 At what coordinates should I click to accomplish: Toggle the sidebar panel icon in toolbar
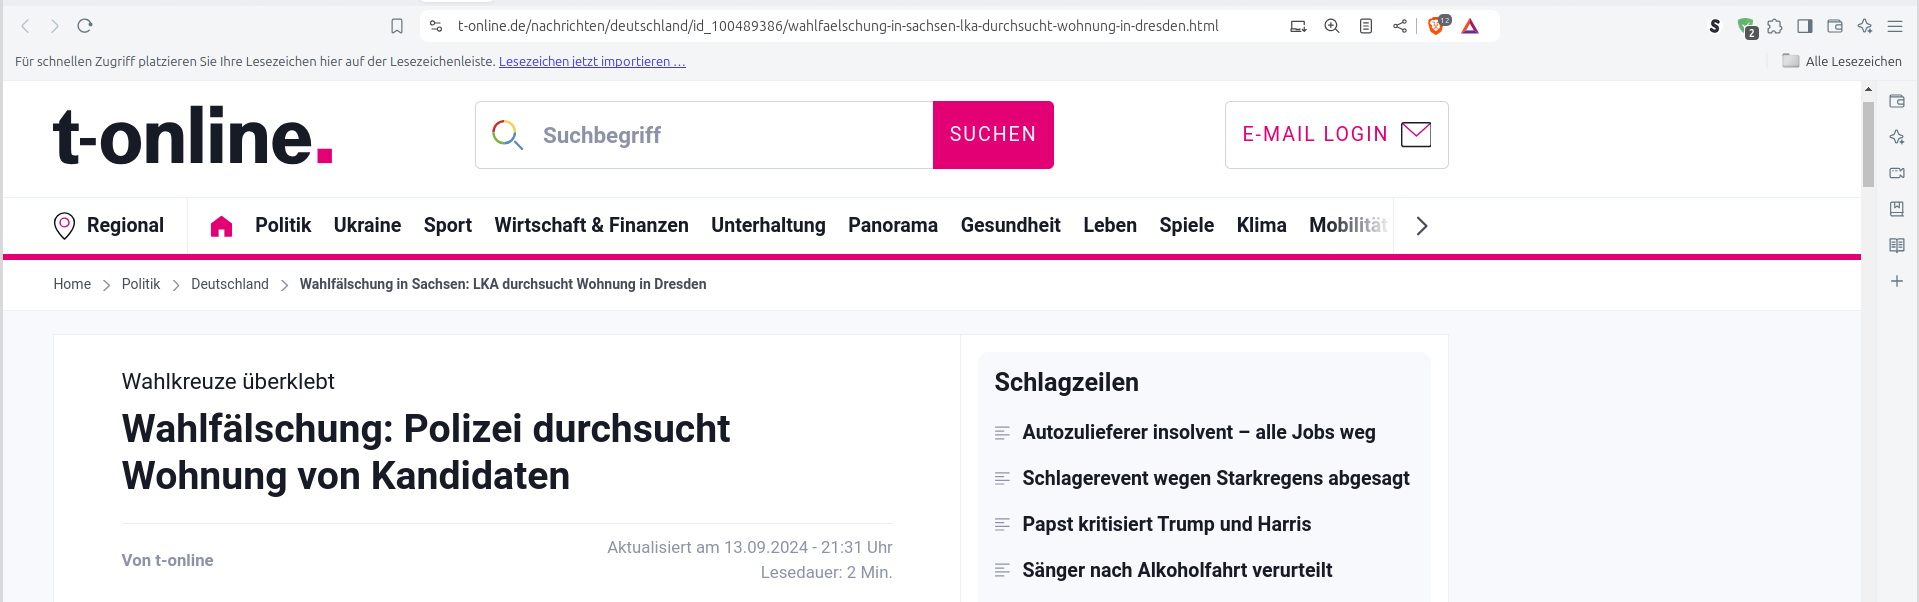(1805, 26)
